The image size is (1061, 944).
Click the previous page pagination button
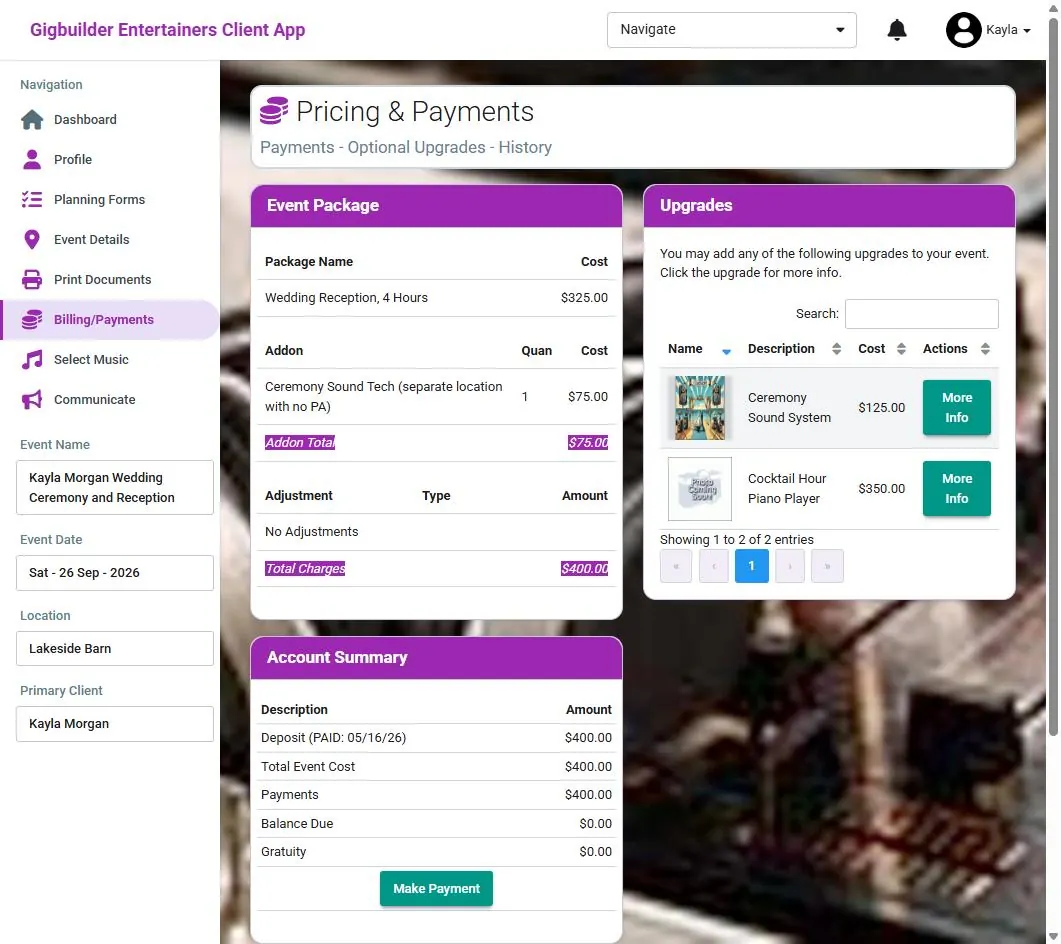pos(713,566)
